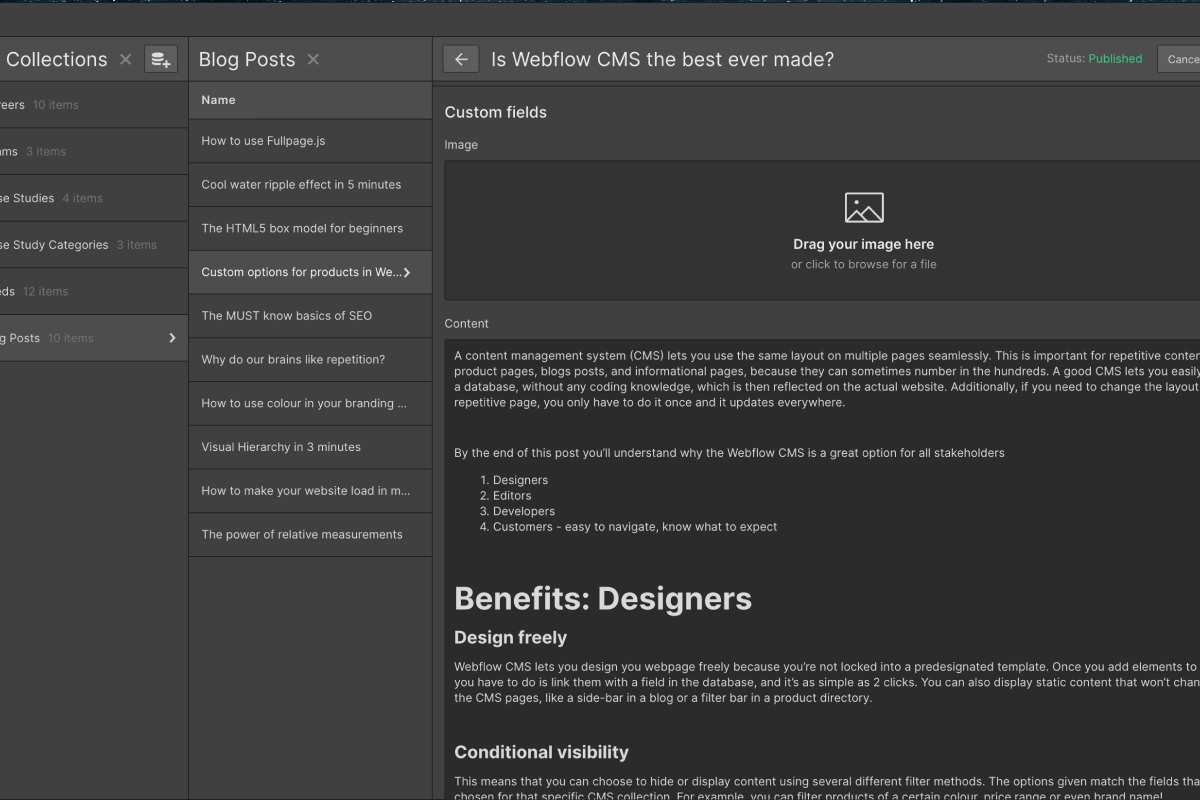
Task: Click the 'Drag your image here' text
Action: [864, 244]
